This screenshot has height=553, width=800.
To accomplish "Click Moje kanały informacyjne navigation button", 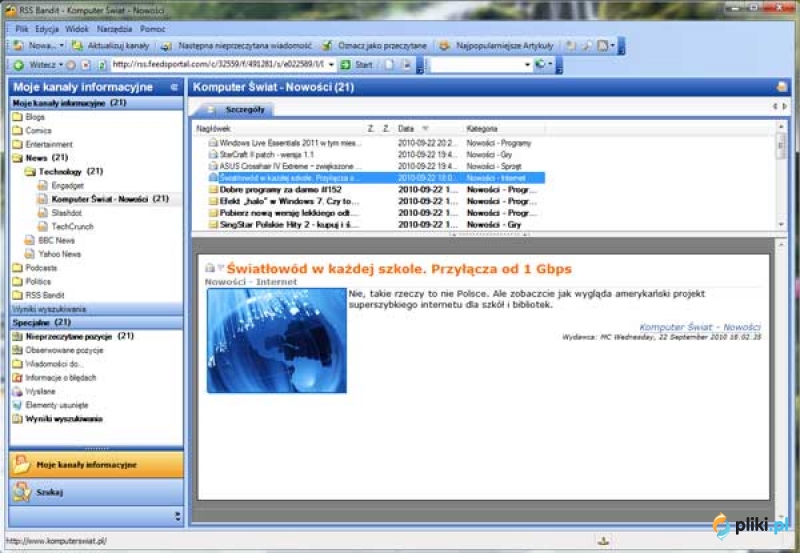I will (96, 465).
